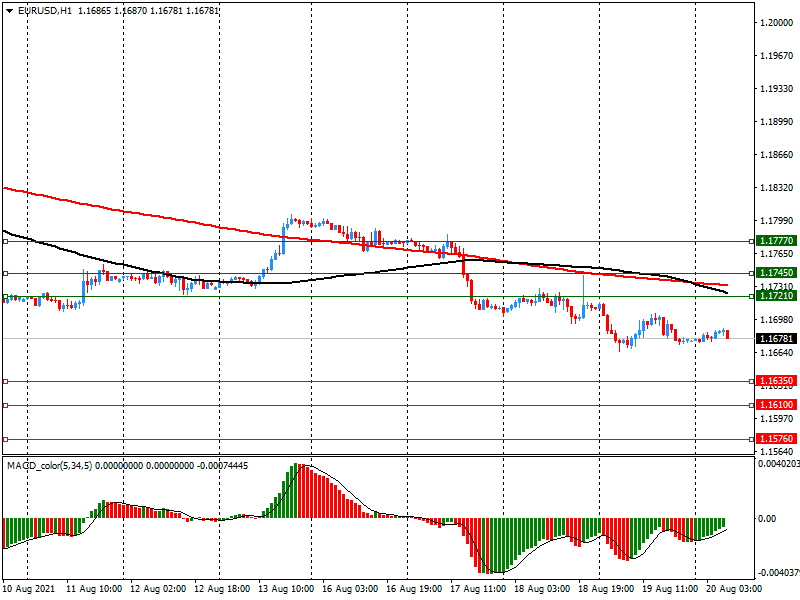Viewport: 800px width, 600px height.
Task: Click the 16 Aug 19:00 time label
Action: [x=414, y=589]
